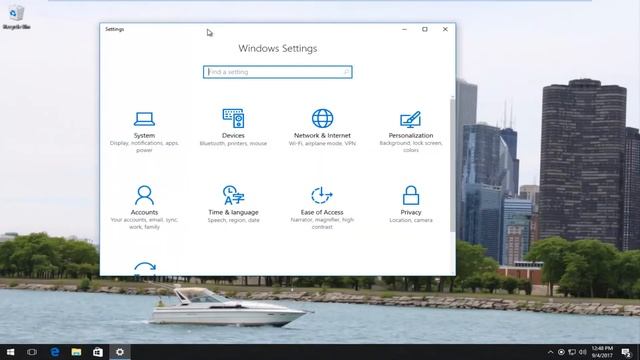Open the partially visible Update & security icon
640x360 pixels.
[x=145, y=268]
